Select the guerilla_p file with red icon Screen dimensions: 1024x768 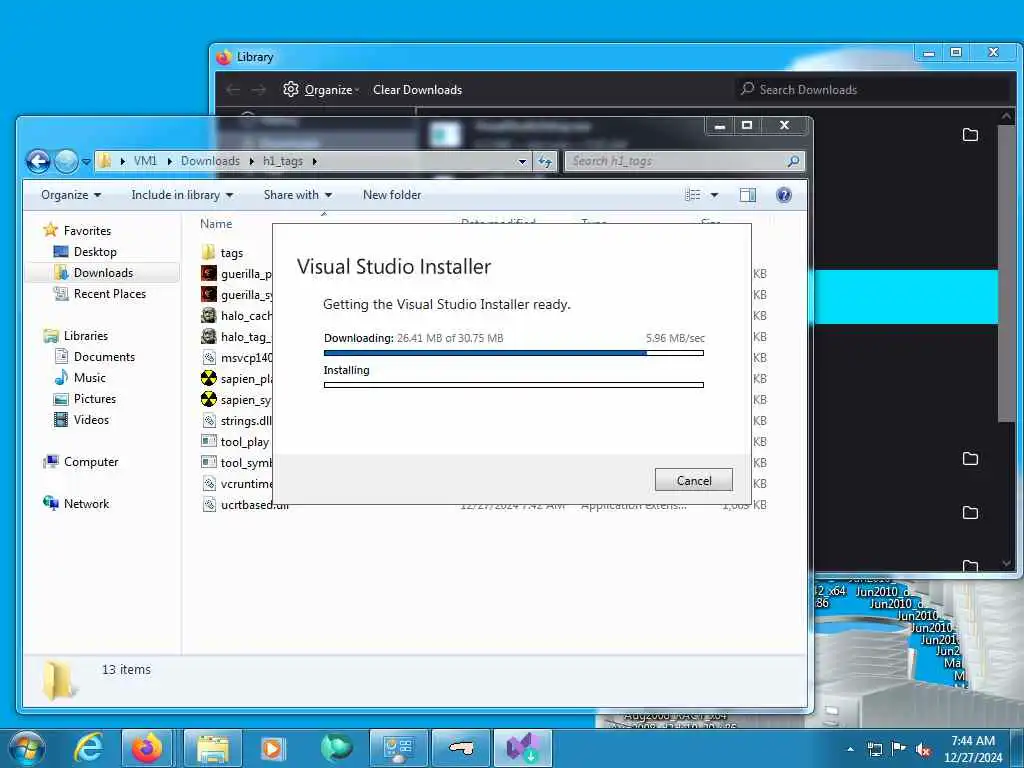coord(236,274)
